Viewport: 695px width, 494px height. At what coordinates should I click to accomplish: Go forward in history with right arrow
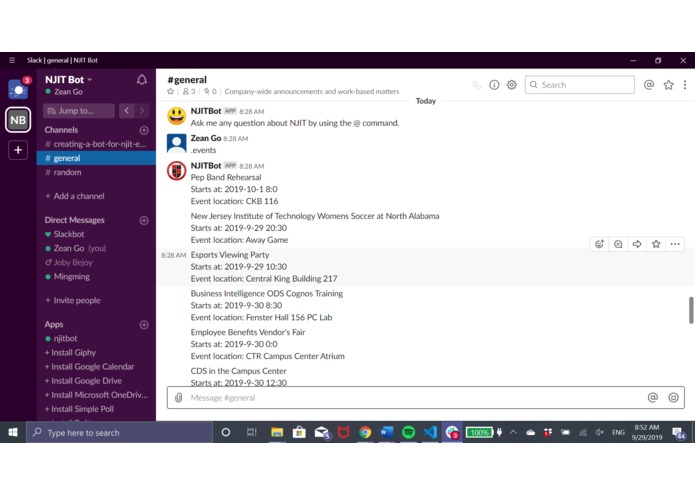142,111
